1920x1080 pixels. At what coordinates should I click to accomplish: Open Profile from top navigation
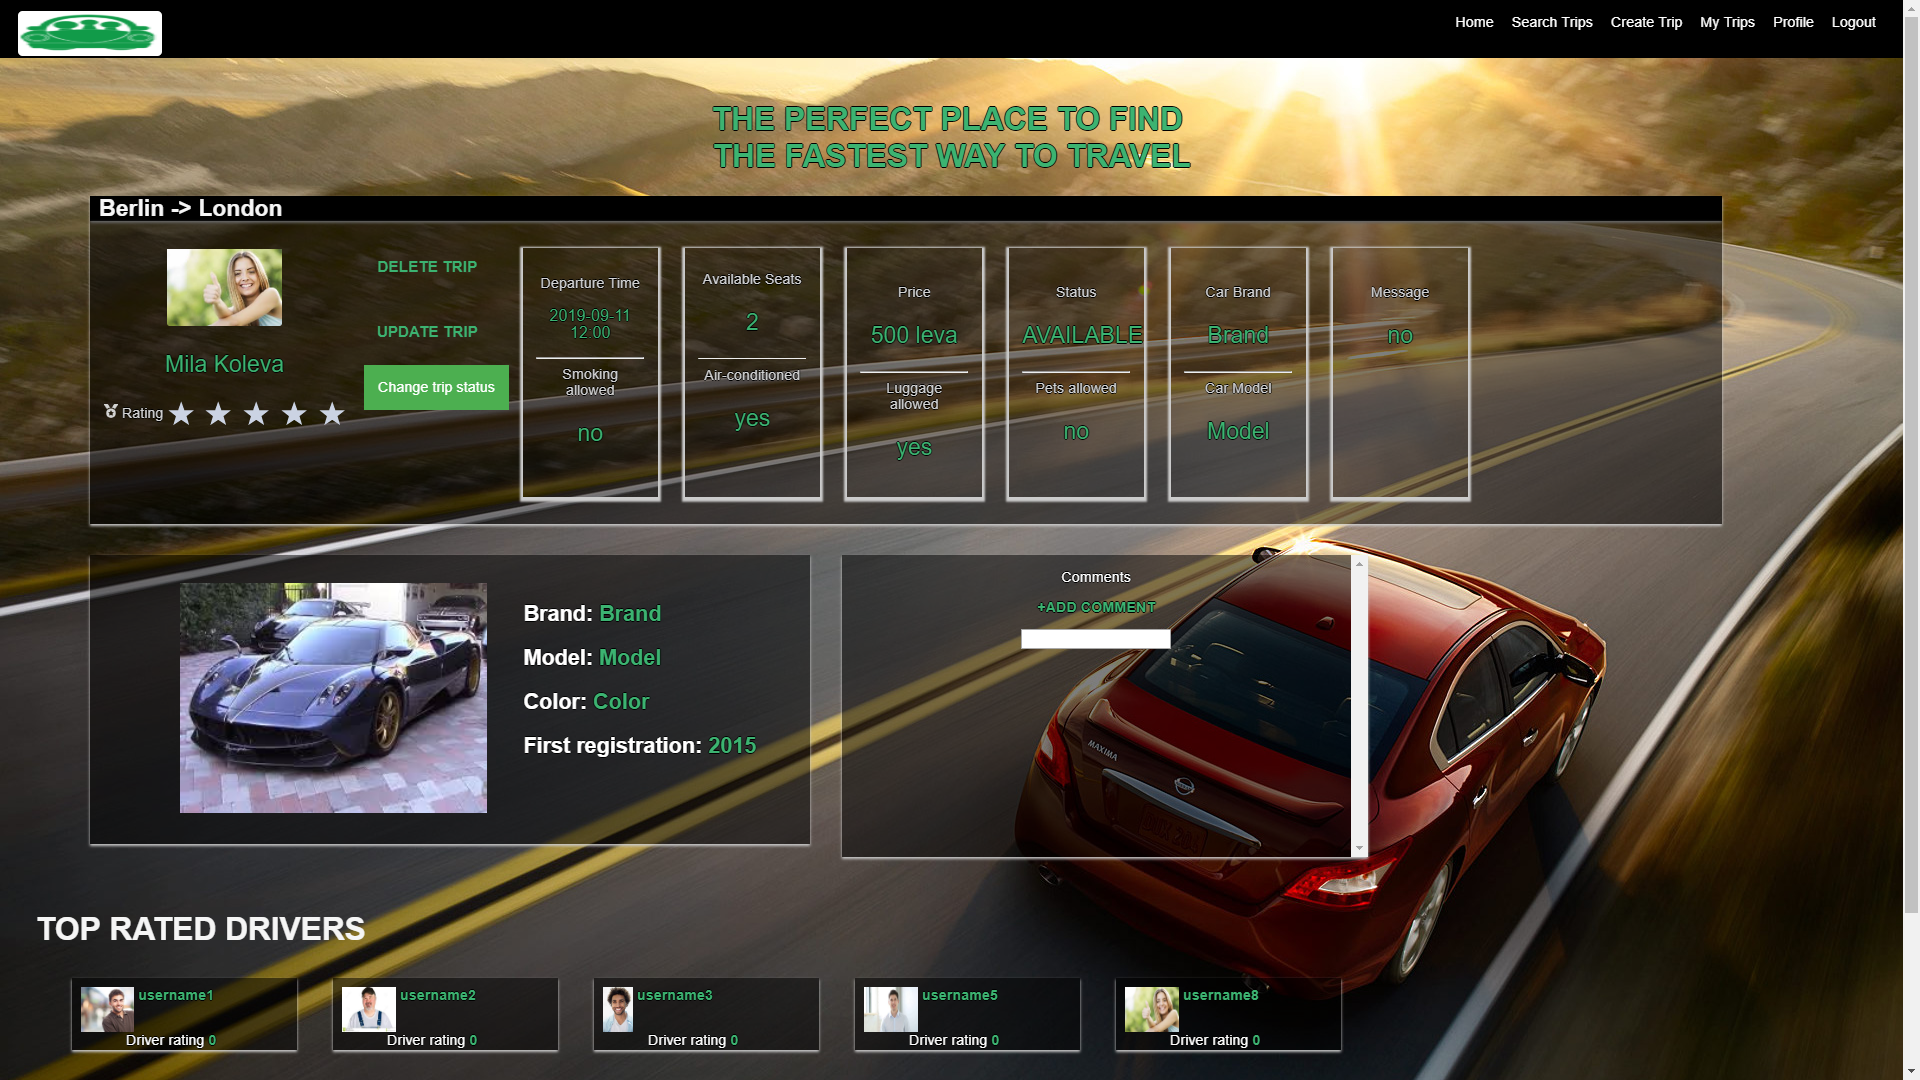coord(1793,22)
